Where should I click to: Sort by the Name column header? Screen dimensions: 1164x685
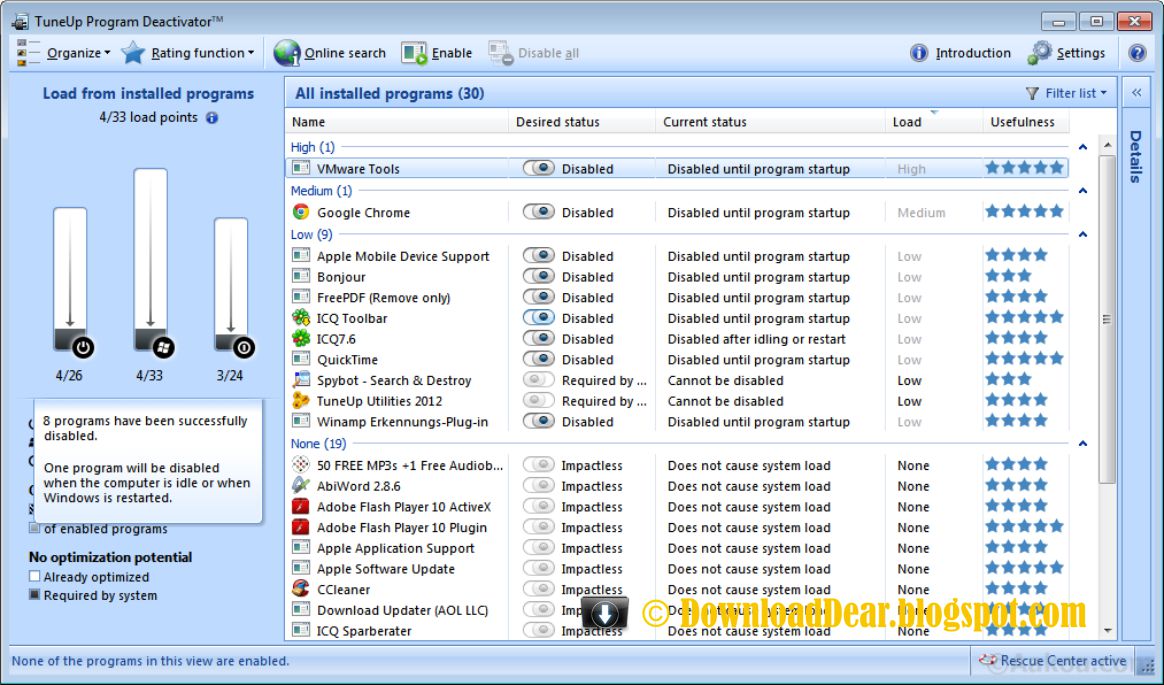[396, 122]
